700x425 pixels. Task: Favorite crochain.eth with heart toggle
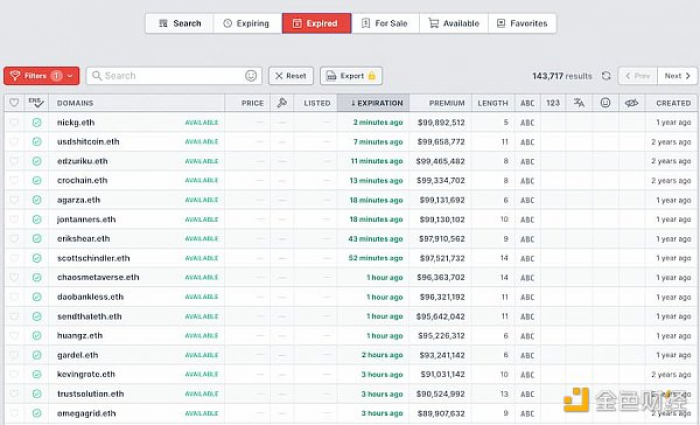14,180
